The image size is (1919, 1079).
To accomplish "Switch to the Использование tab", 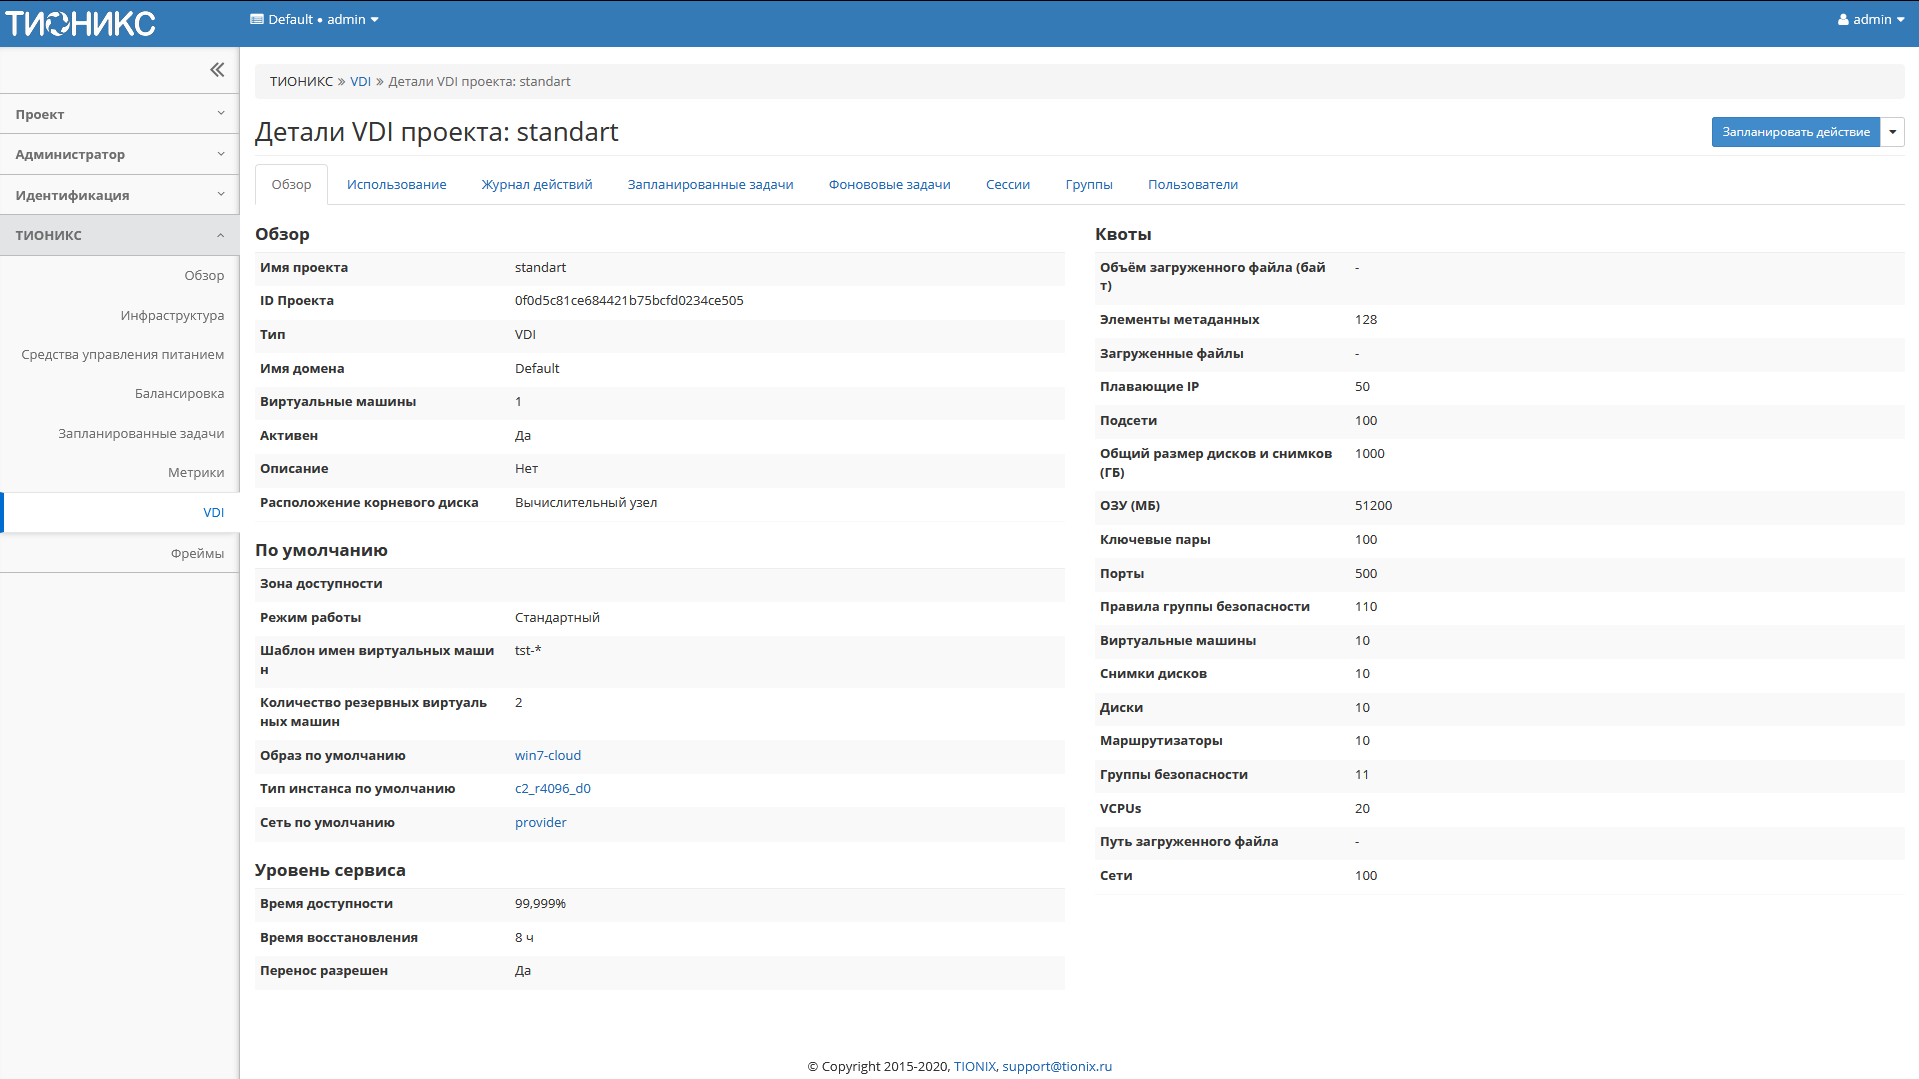I will coord(396,184).
